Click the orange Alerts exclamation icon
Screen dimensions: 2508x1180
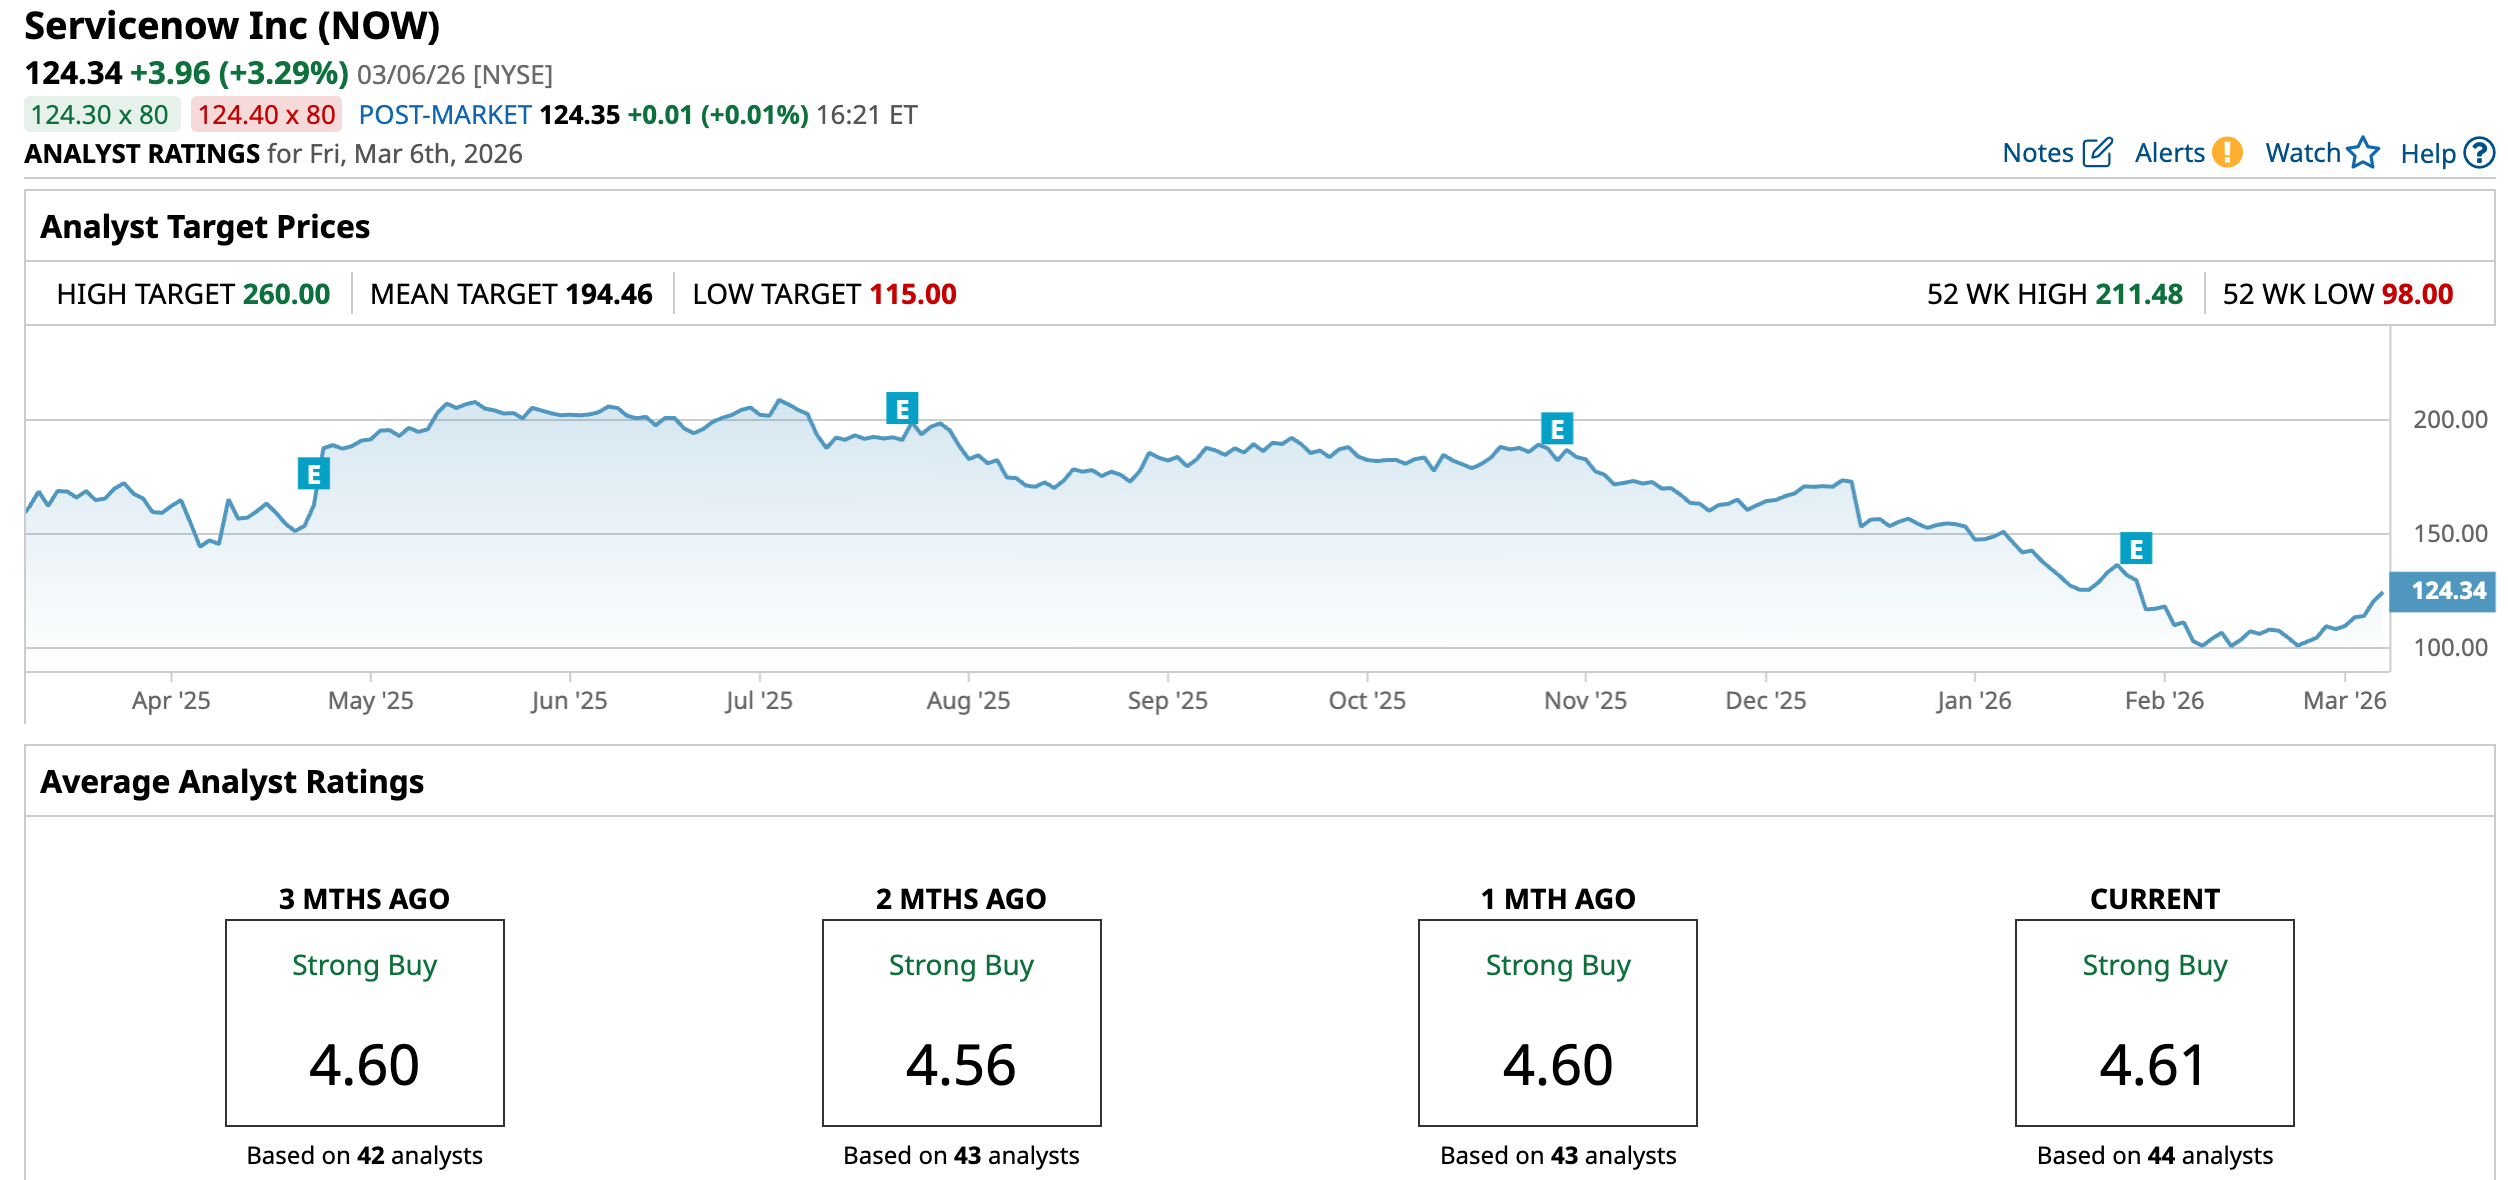[2227, 153]
